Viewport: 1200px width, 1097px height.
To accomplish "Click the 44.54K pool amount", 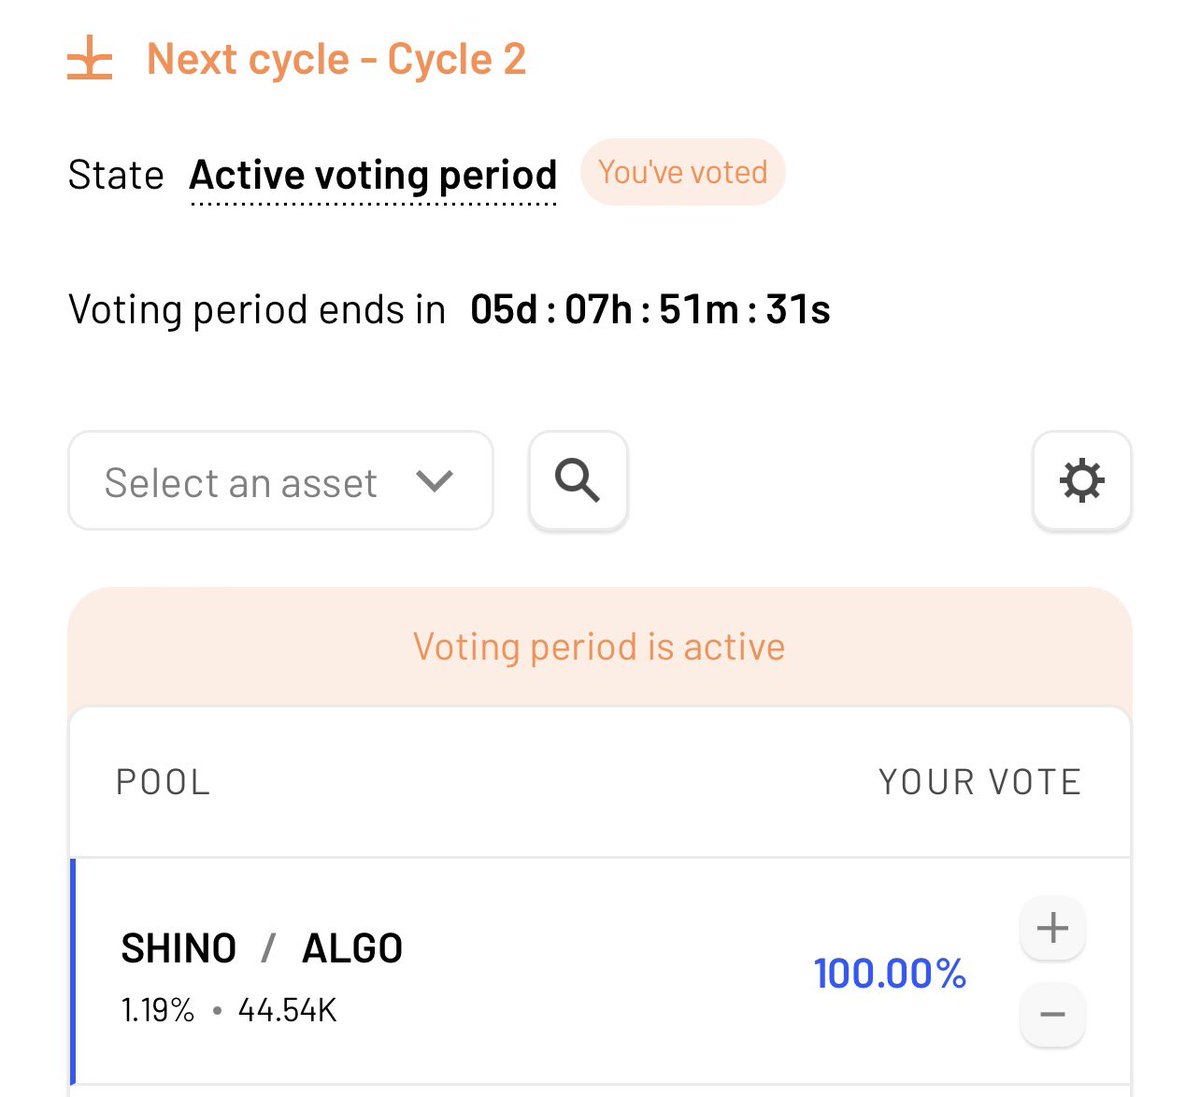I will click(287, 1010).
